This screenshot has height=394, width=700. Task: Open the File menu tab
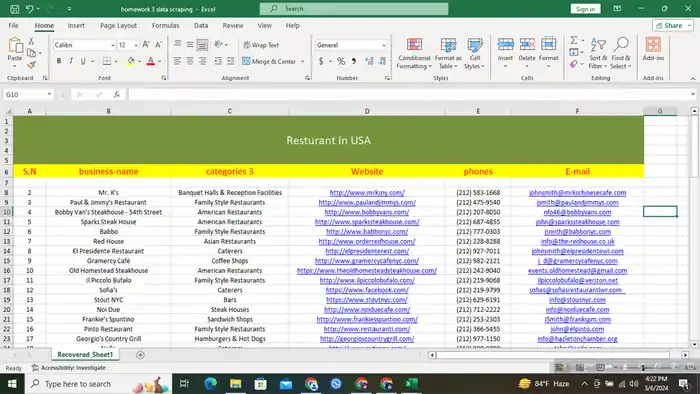click(13, 25)
